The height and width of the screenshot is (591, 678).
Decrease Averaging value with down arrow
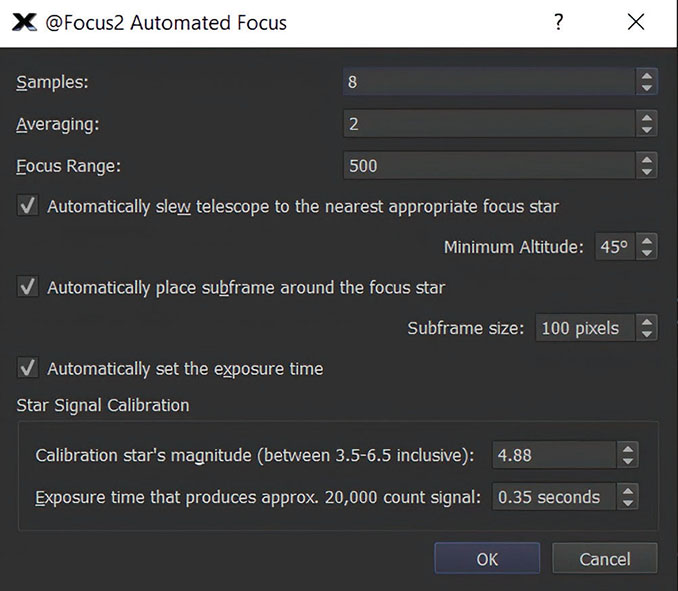647,130
